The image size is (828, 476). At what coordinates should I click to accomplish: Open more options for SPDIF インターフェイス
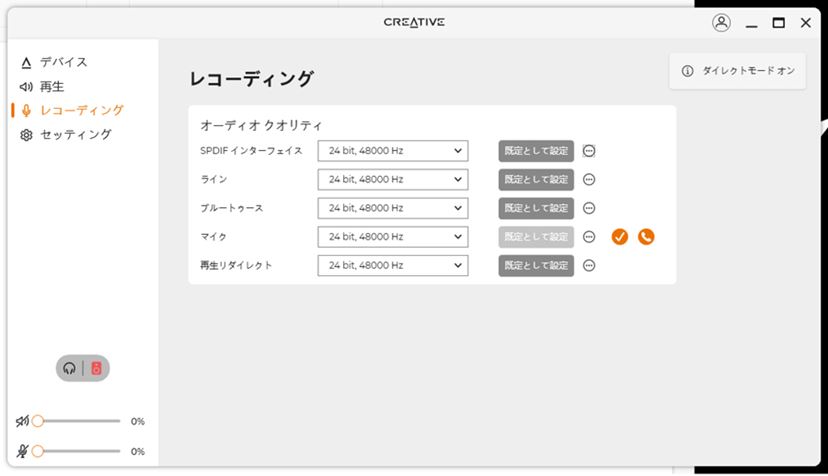pos(589,151)
